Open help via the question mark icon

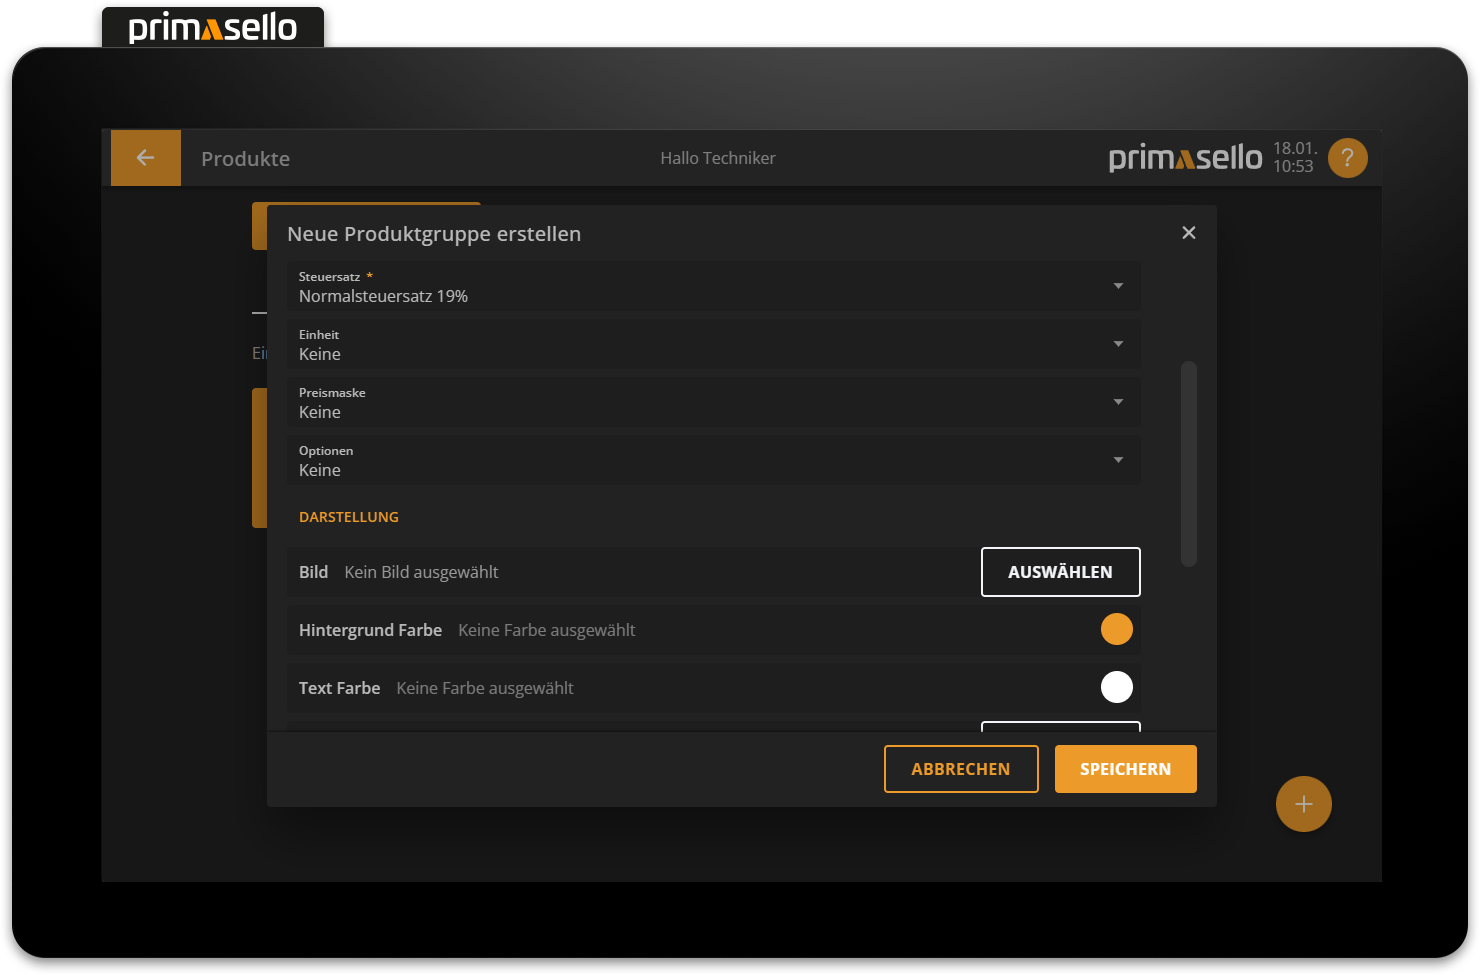tap(1347, 158)
